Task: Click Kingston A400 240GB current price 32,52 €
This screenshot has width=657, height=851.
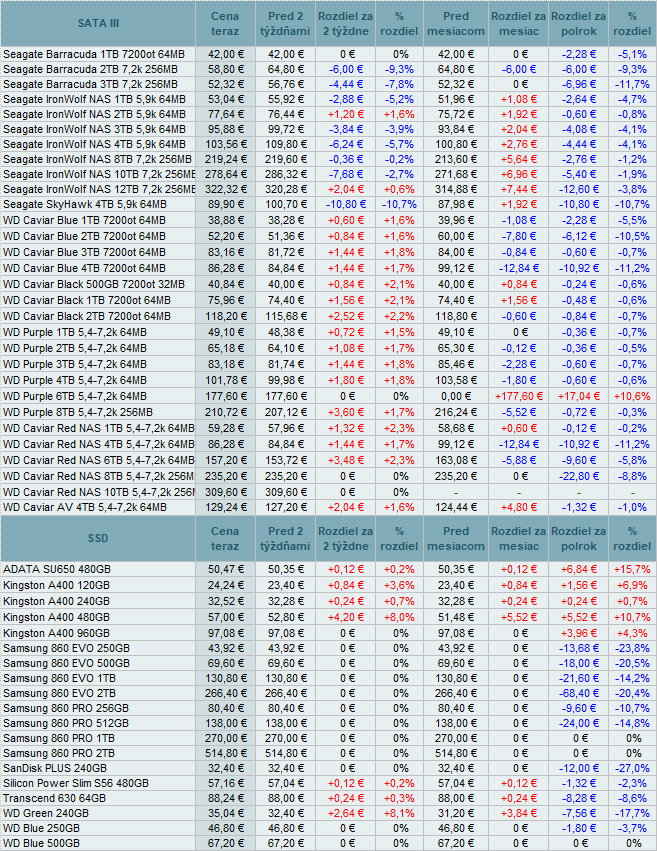Action: 226,601
